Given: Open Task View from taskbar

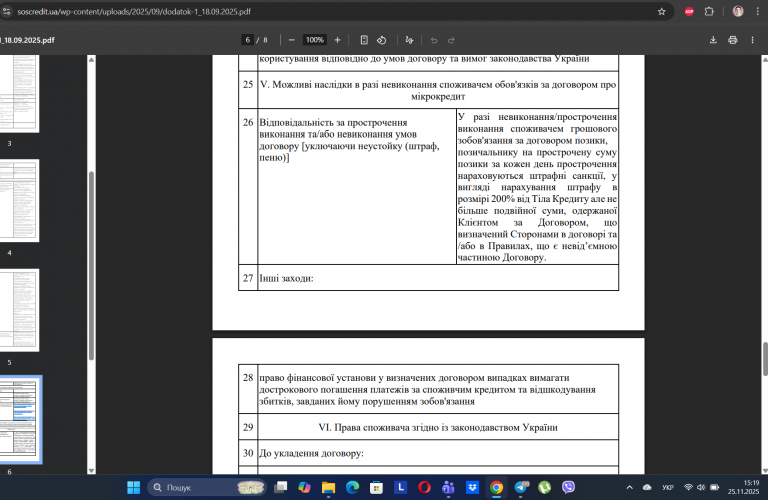Looking at the screenshot, I should tap(281, 487).
